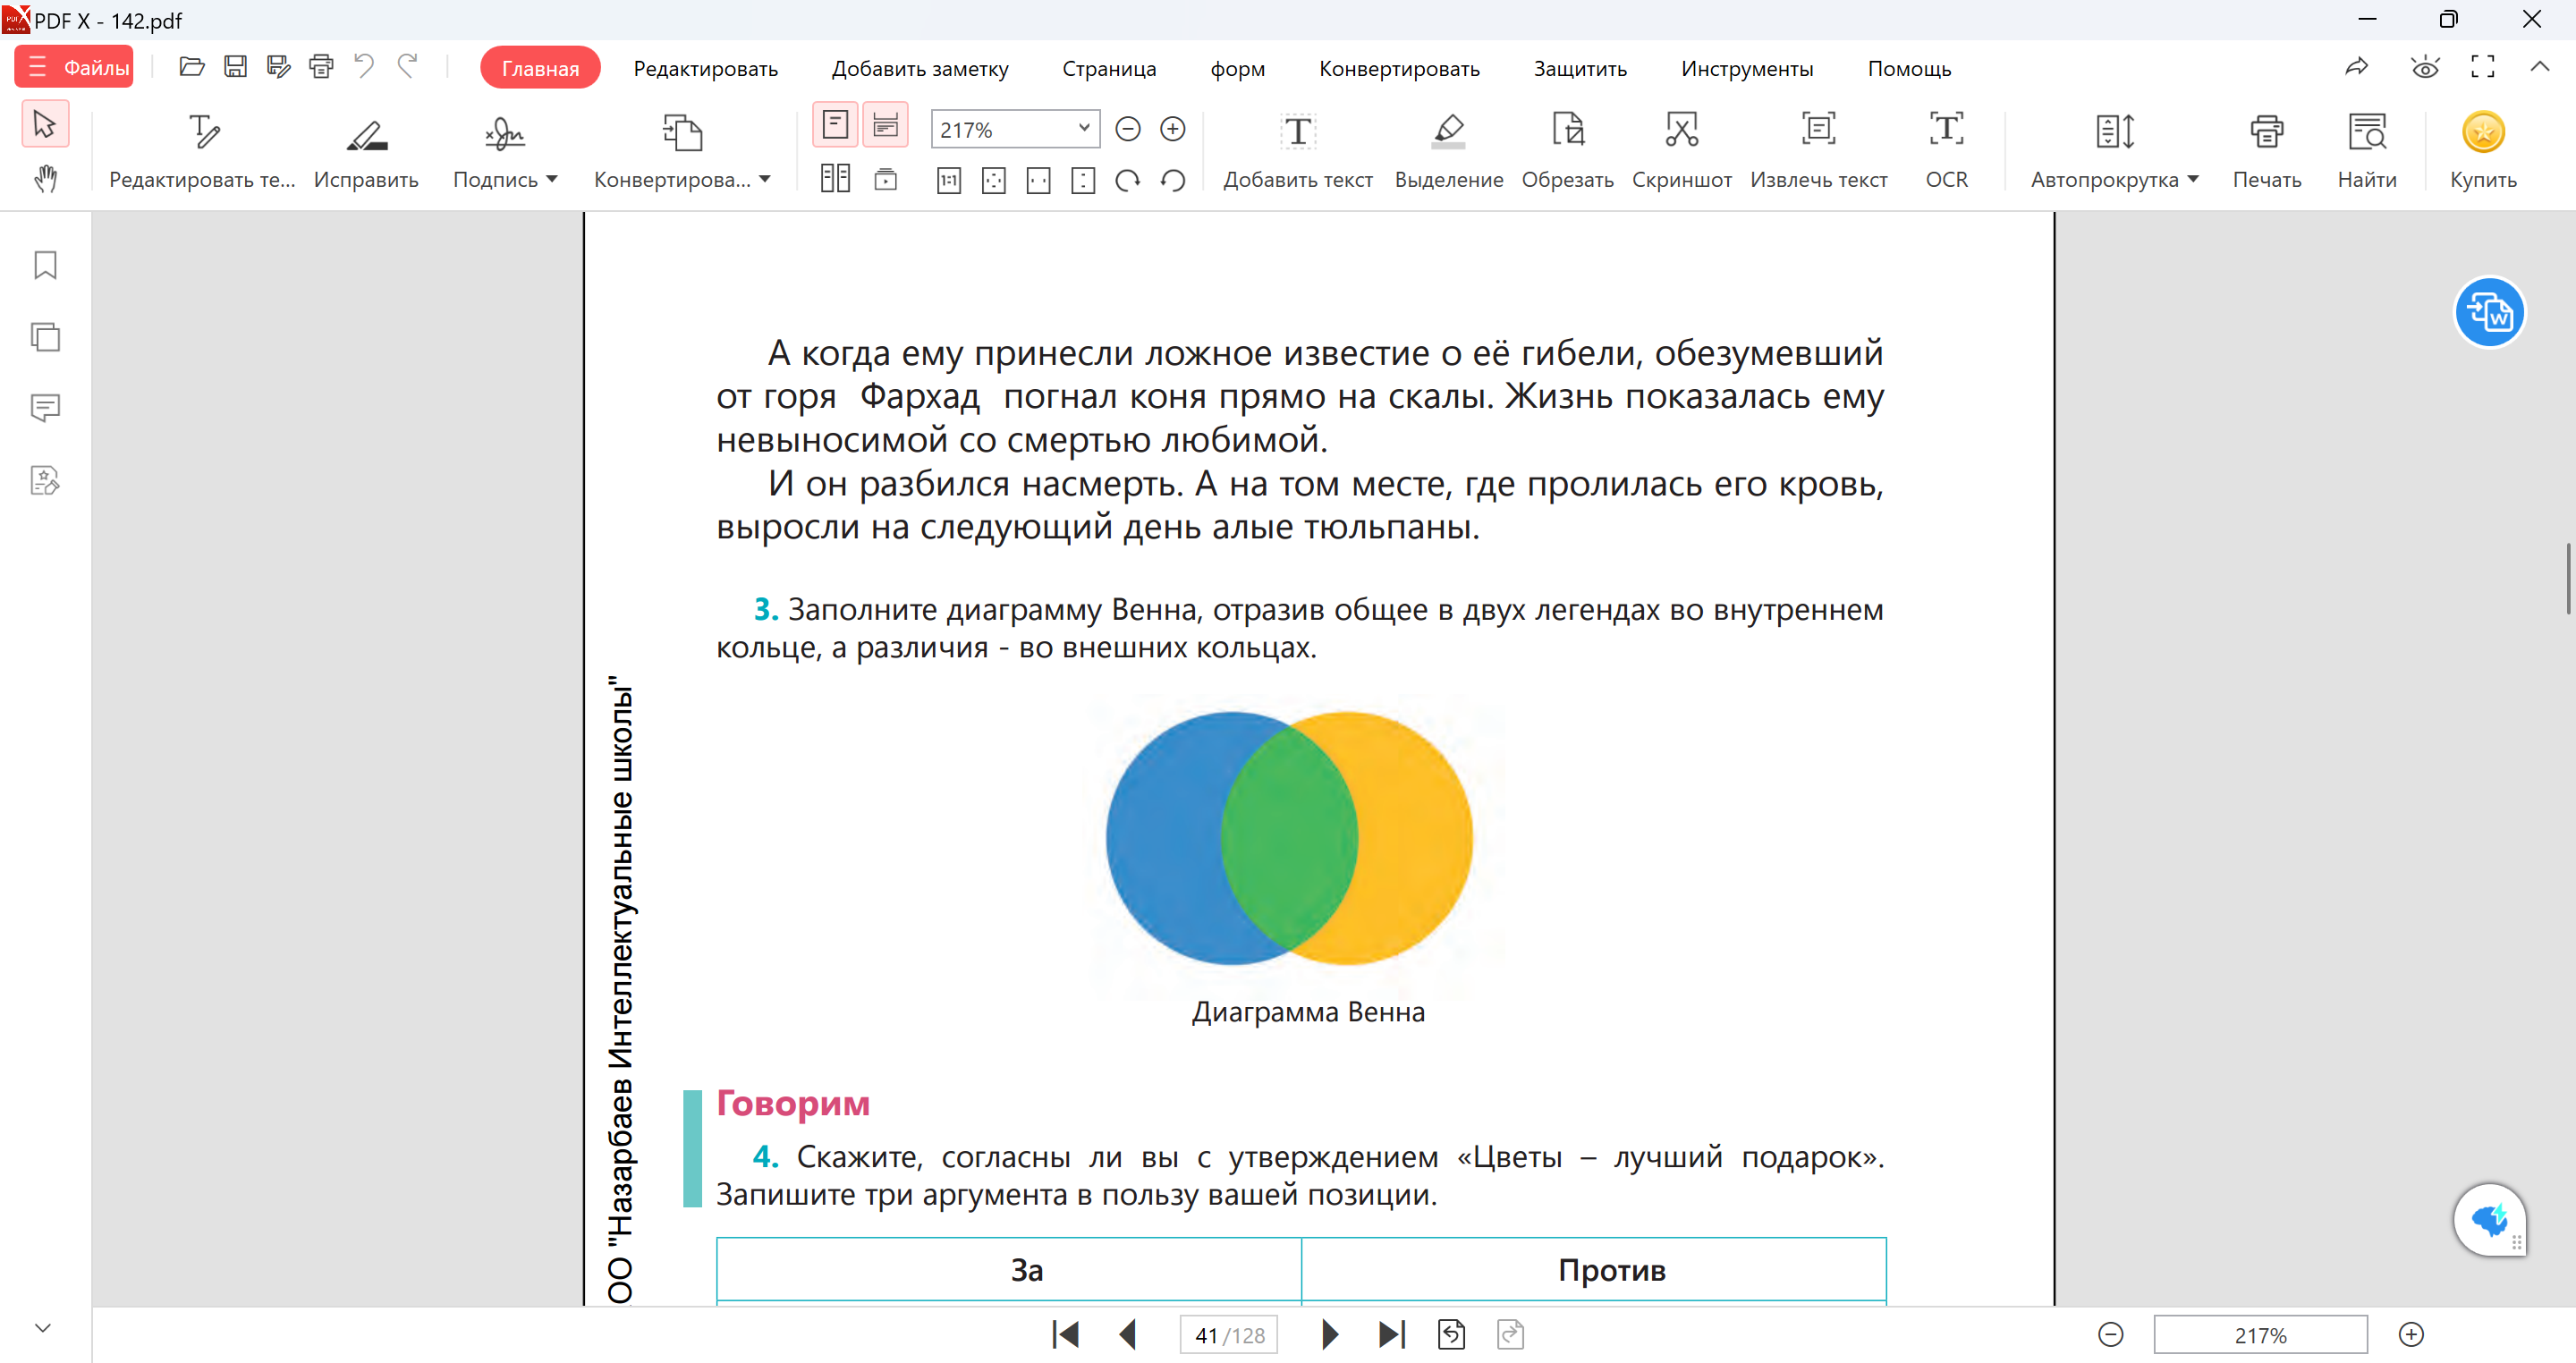Open the comments panel in sidebar
This screenshot has height=1363, width=2576.
point(45,408)
